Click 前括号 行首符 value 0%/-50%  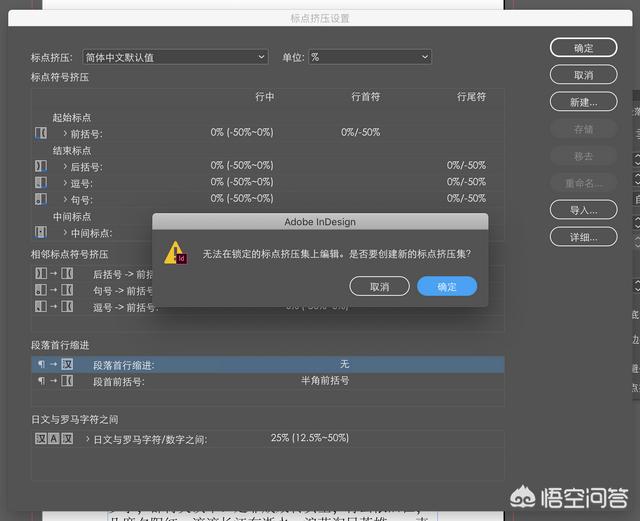click(360, 132)
